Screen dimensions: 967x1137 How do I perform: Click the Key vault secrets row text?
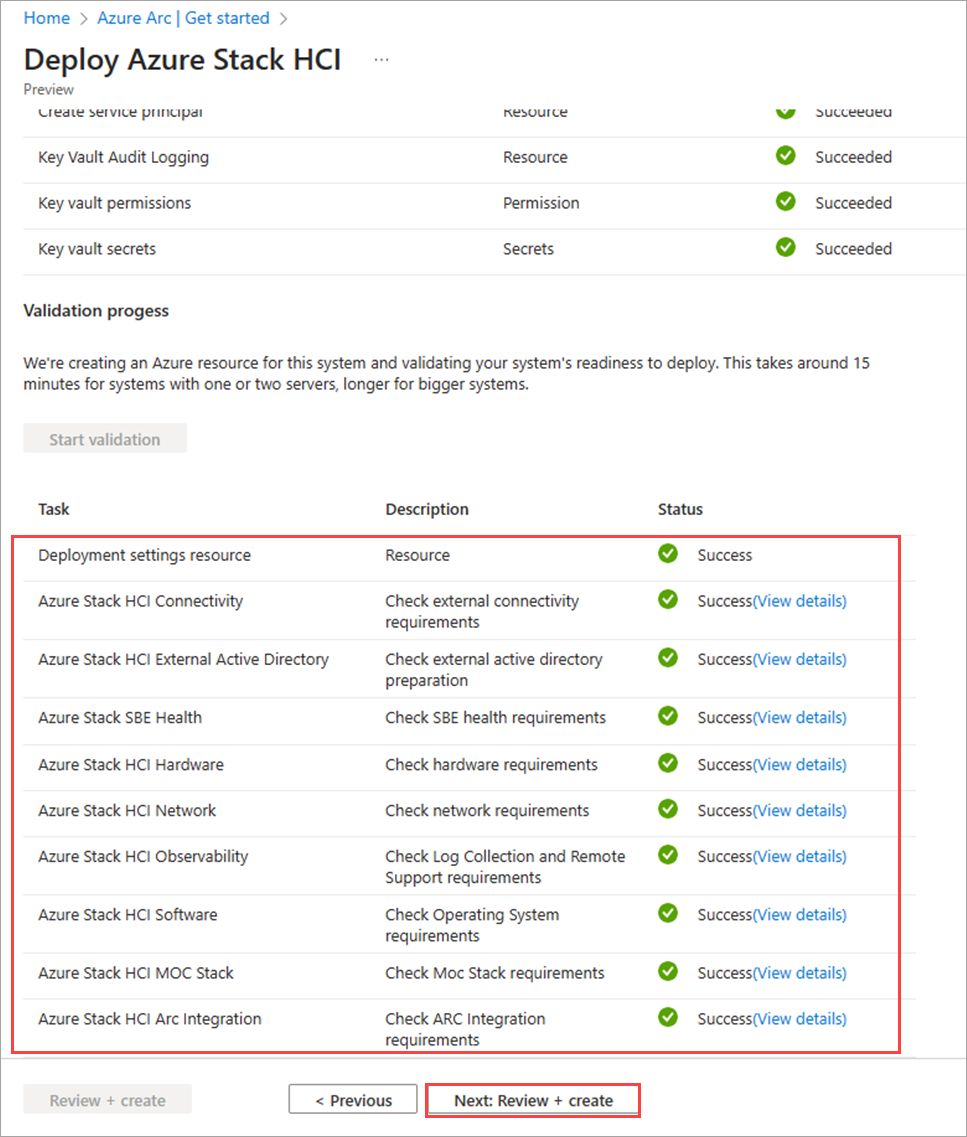pos(96,249)
